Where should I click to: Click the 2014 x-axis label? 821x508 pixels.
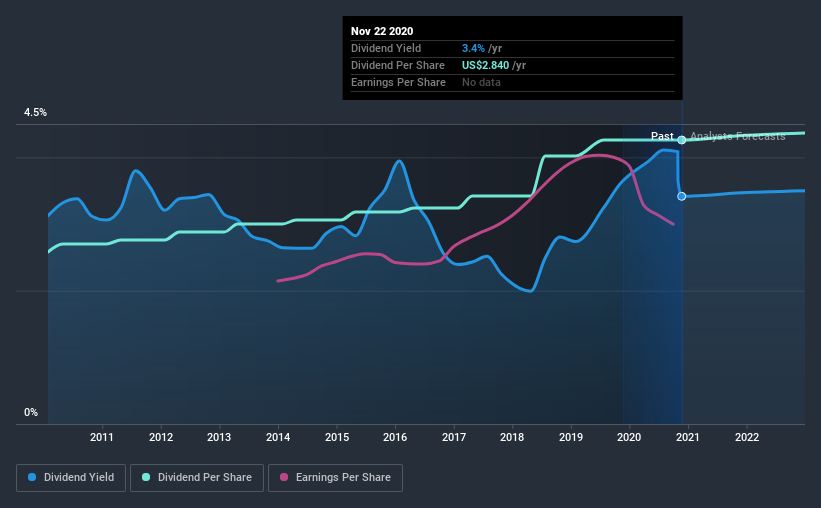[278, 437]
